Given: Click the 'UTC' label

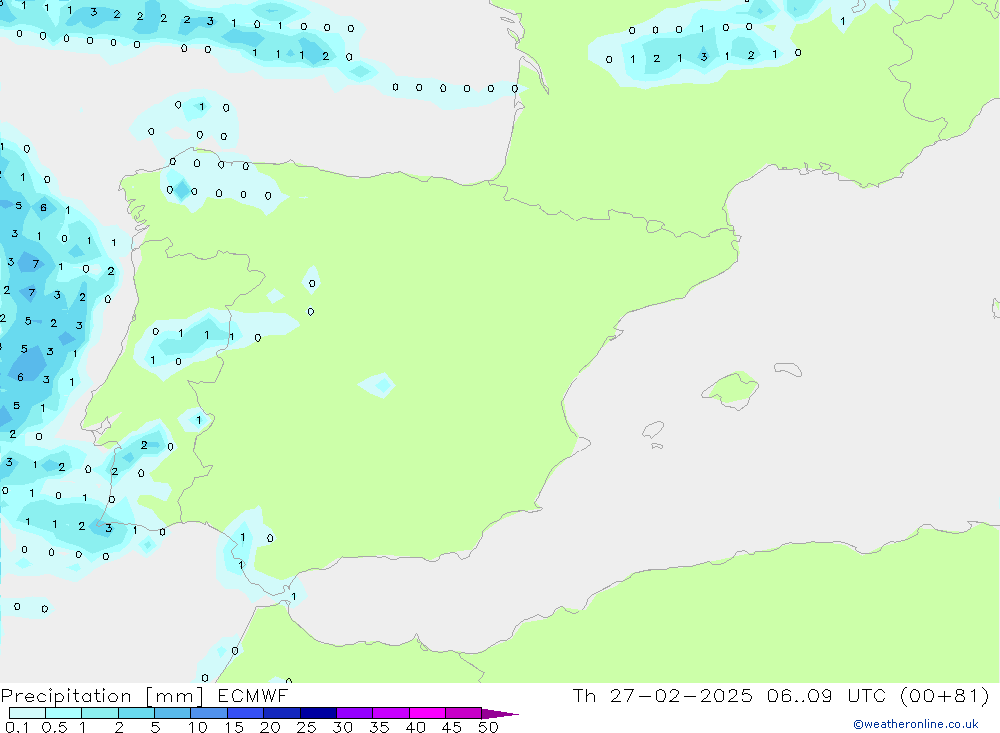Looking at the screenshot, I should tap(867, 695).
